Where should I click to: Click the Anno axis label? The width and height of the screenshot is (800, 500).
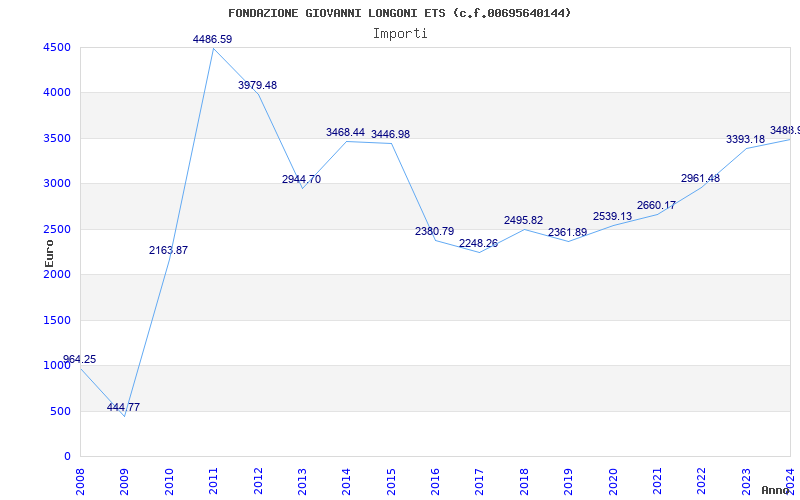(x=775, y=490)
